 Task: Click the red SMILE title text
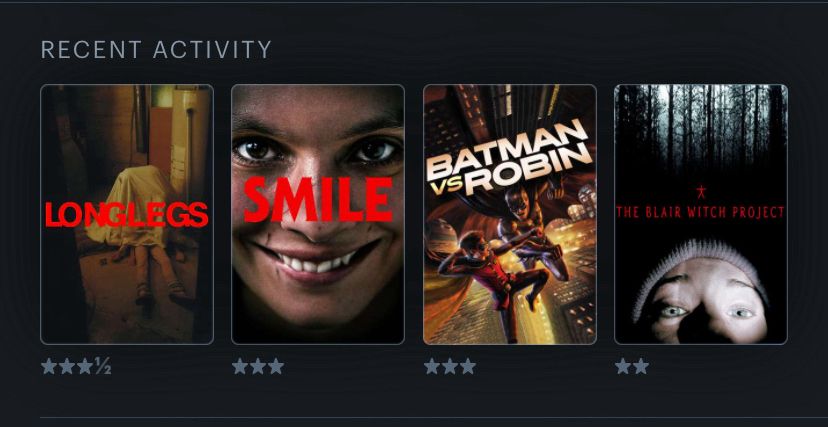coord(318,199)
